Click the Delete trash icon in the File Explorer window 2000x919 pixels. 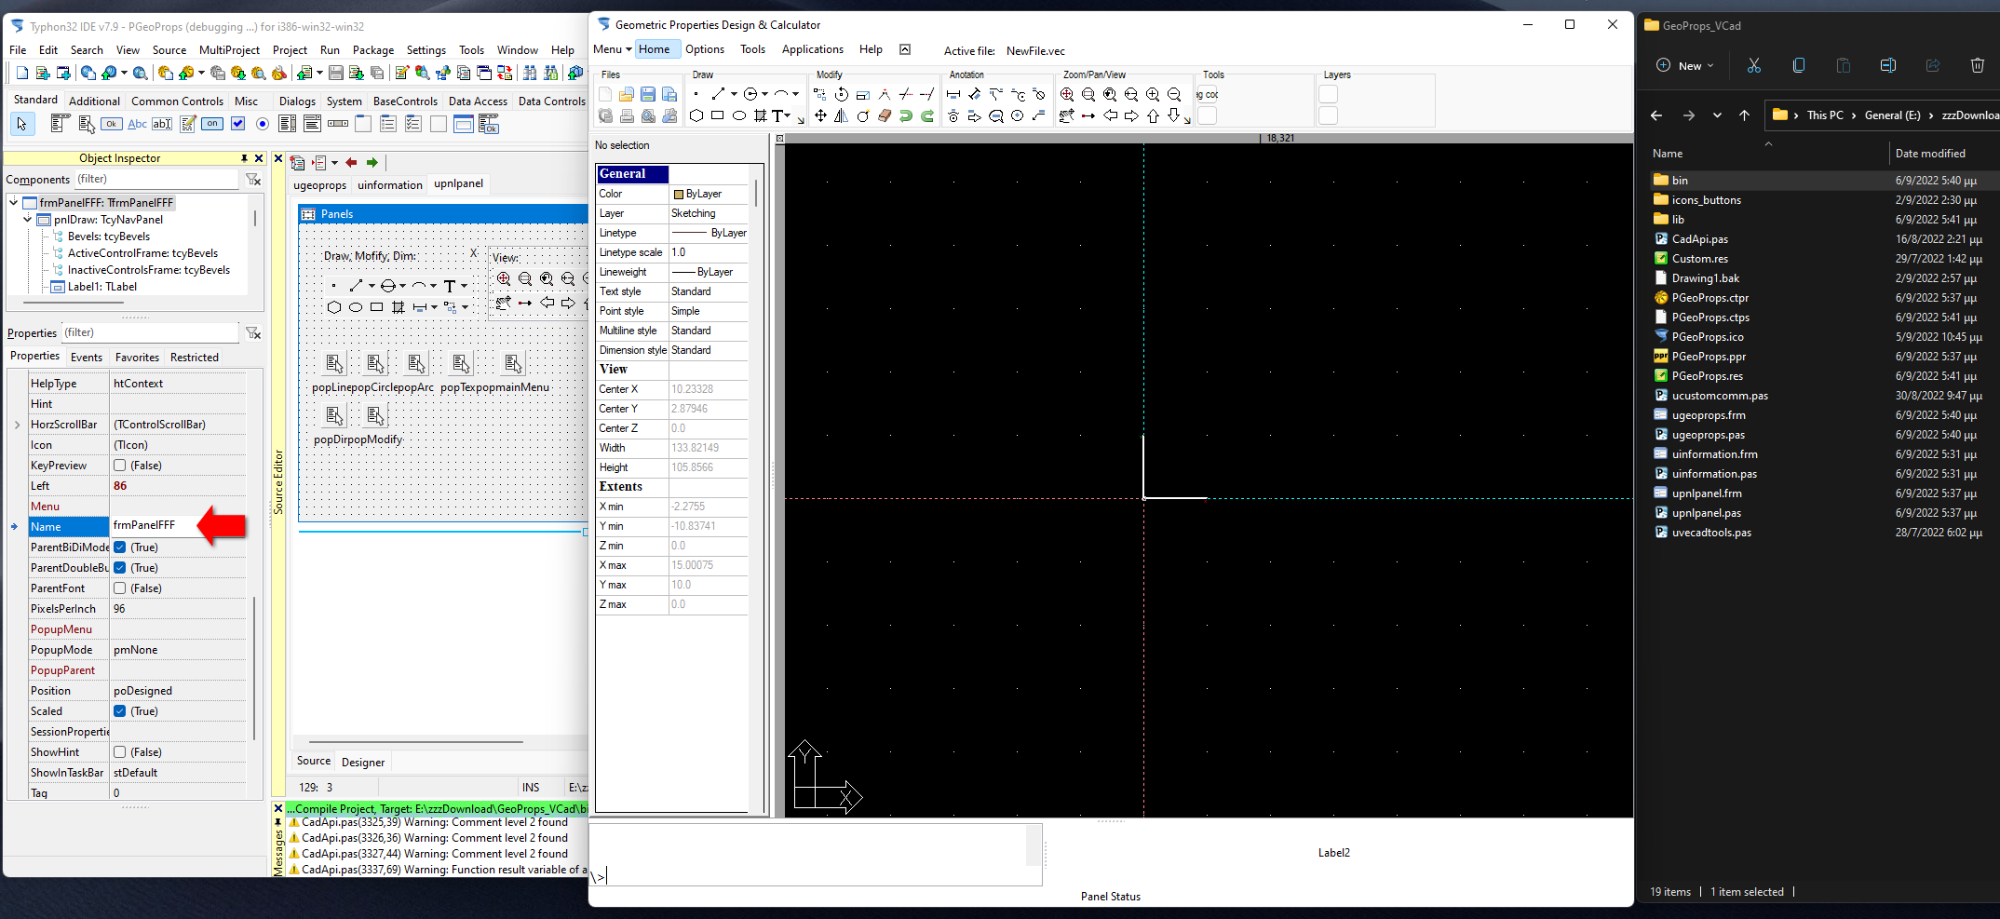tap(1977, 65)
